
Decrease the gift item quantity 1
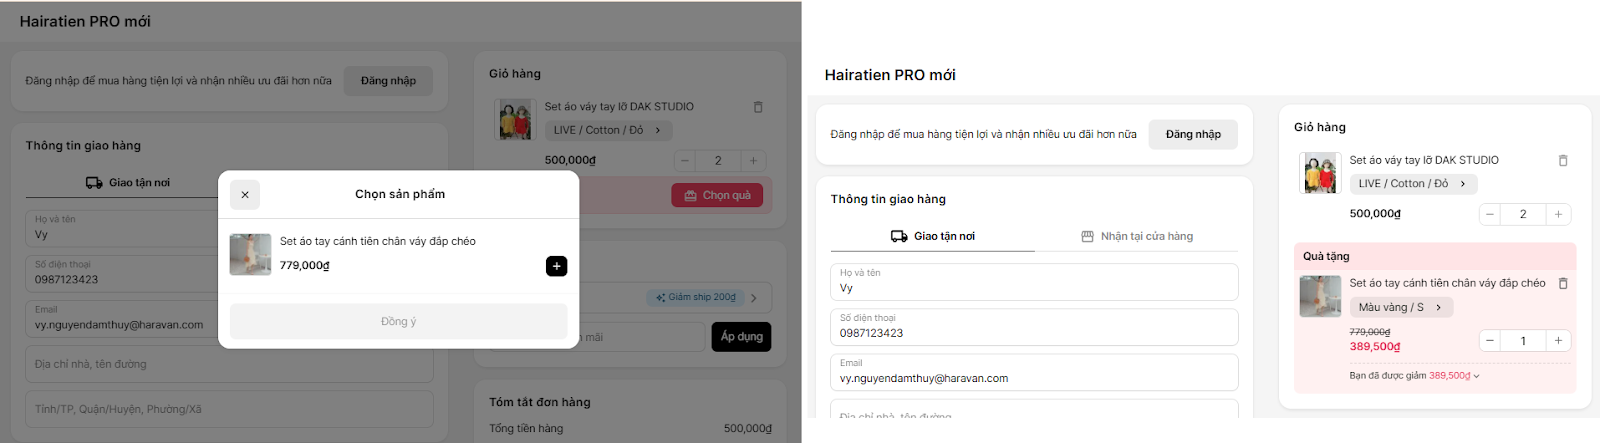coord(1490,341)
